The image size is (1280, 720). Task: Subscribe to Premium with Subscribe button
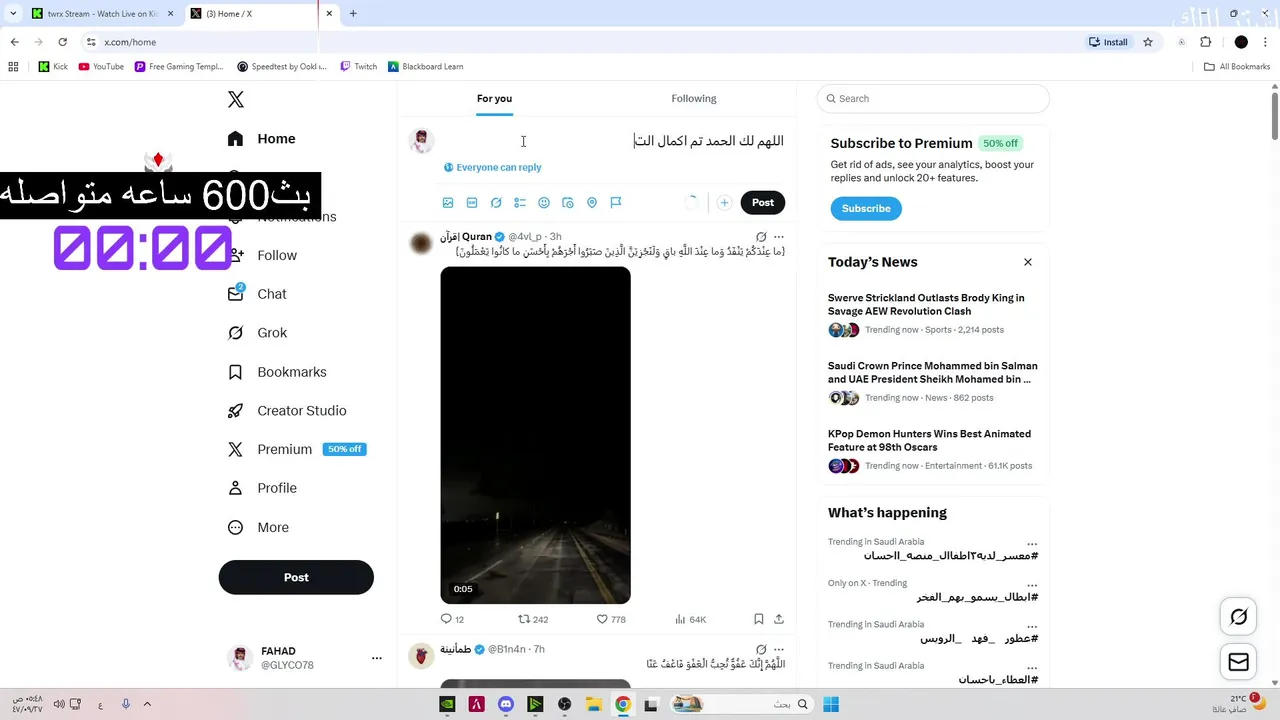pos(866,208)
